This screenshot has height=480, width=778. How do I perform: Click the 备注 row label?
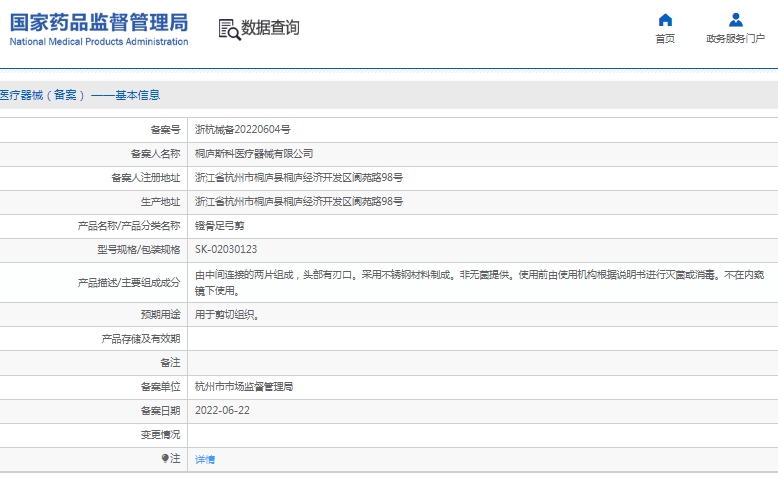(x=170, y=363)
